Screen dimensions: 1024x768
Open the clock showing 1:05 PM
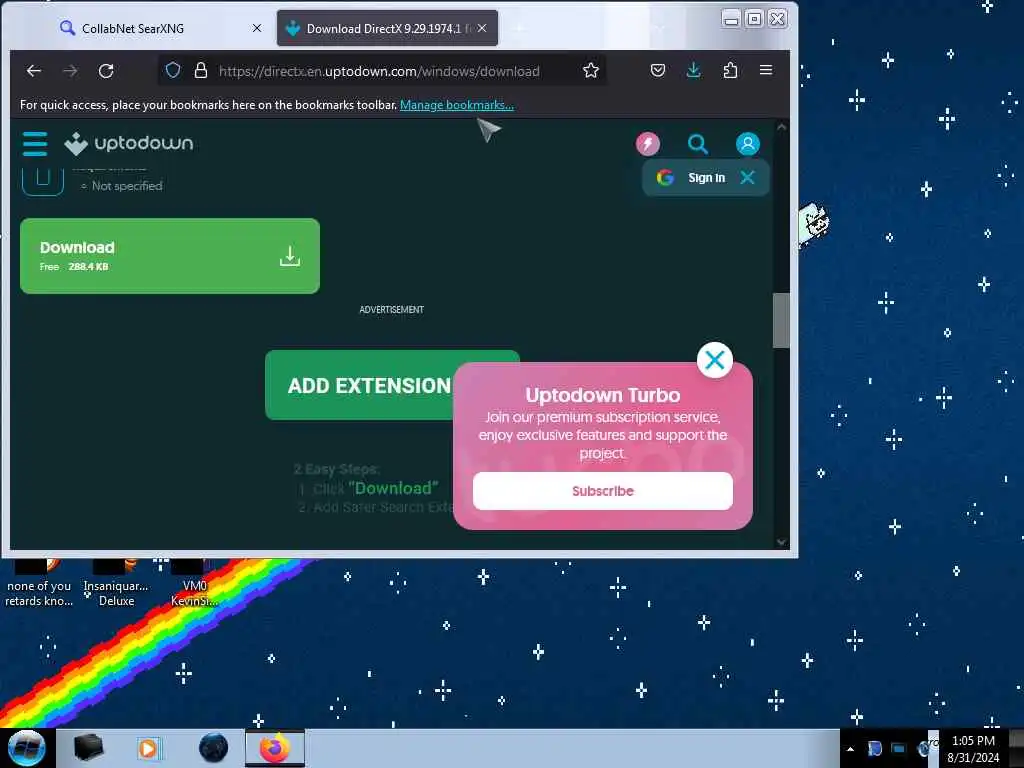tap(973, 749)
